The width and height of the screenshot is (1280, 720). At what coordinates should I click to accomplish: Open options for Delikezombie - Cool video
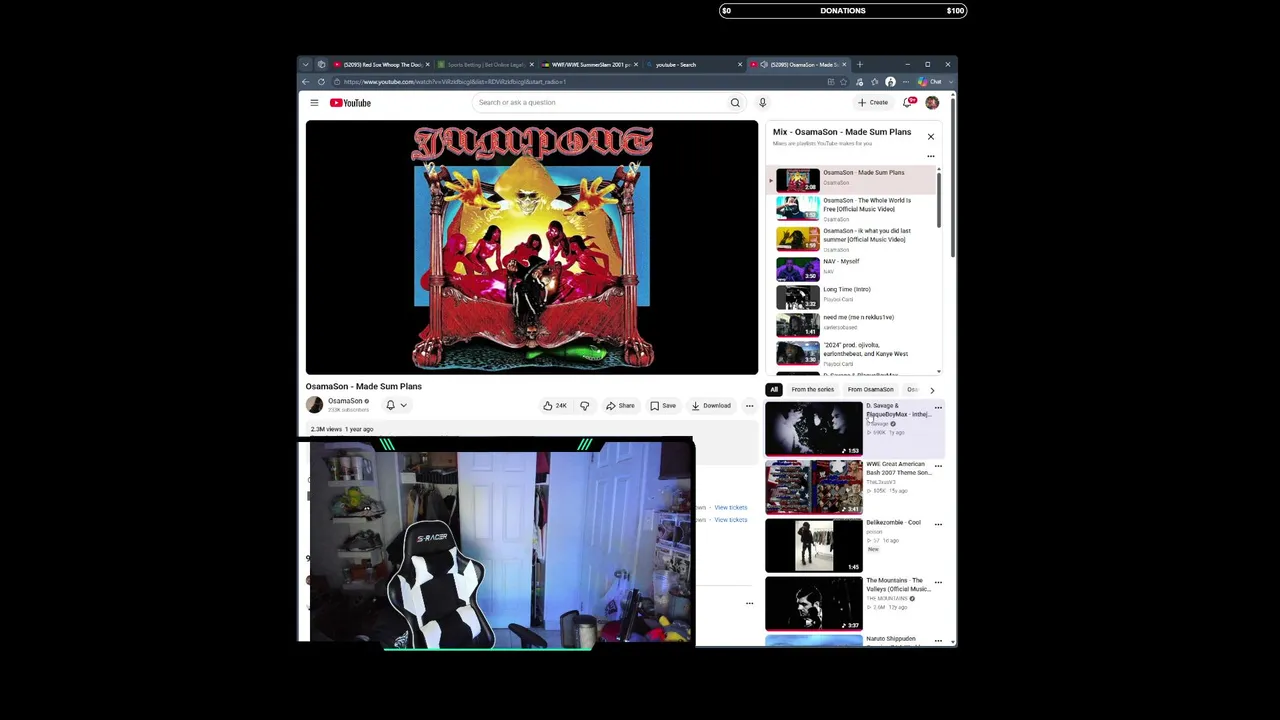(x=938, y=524)
